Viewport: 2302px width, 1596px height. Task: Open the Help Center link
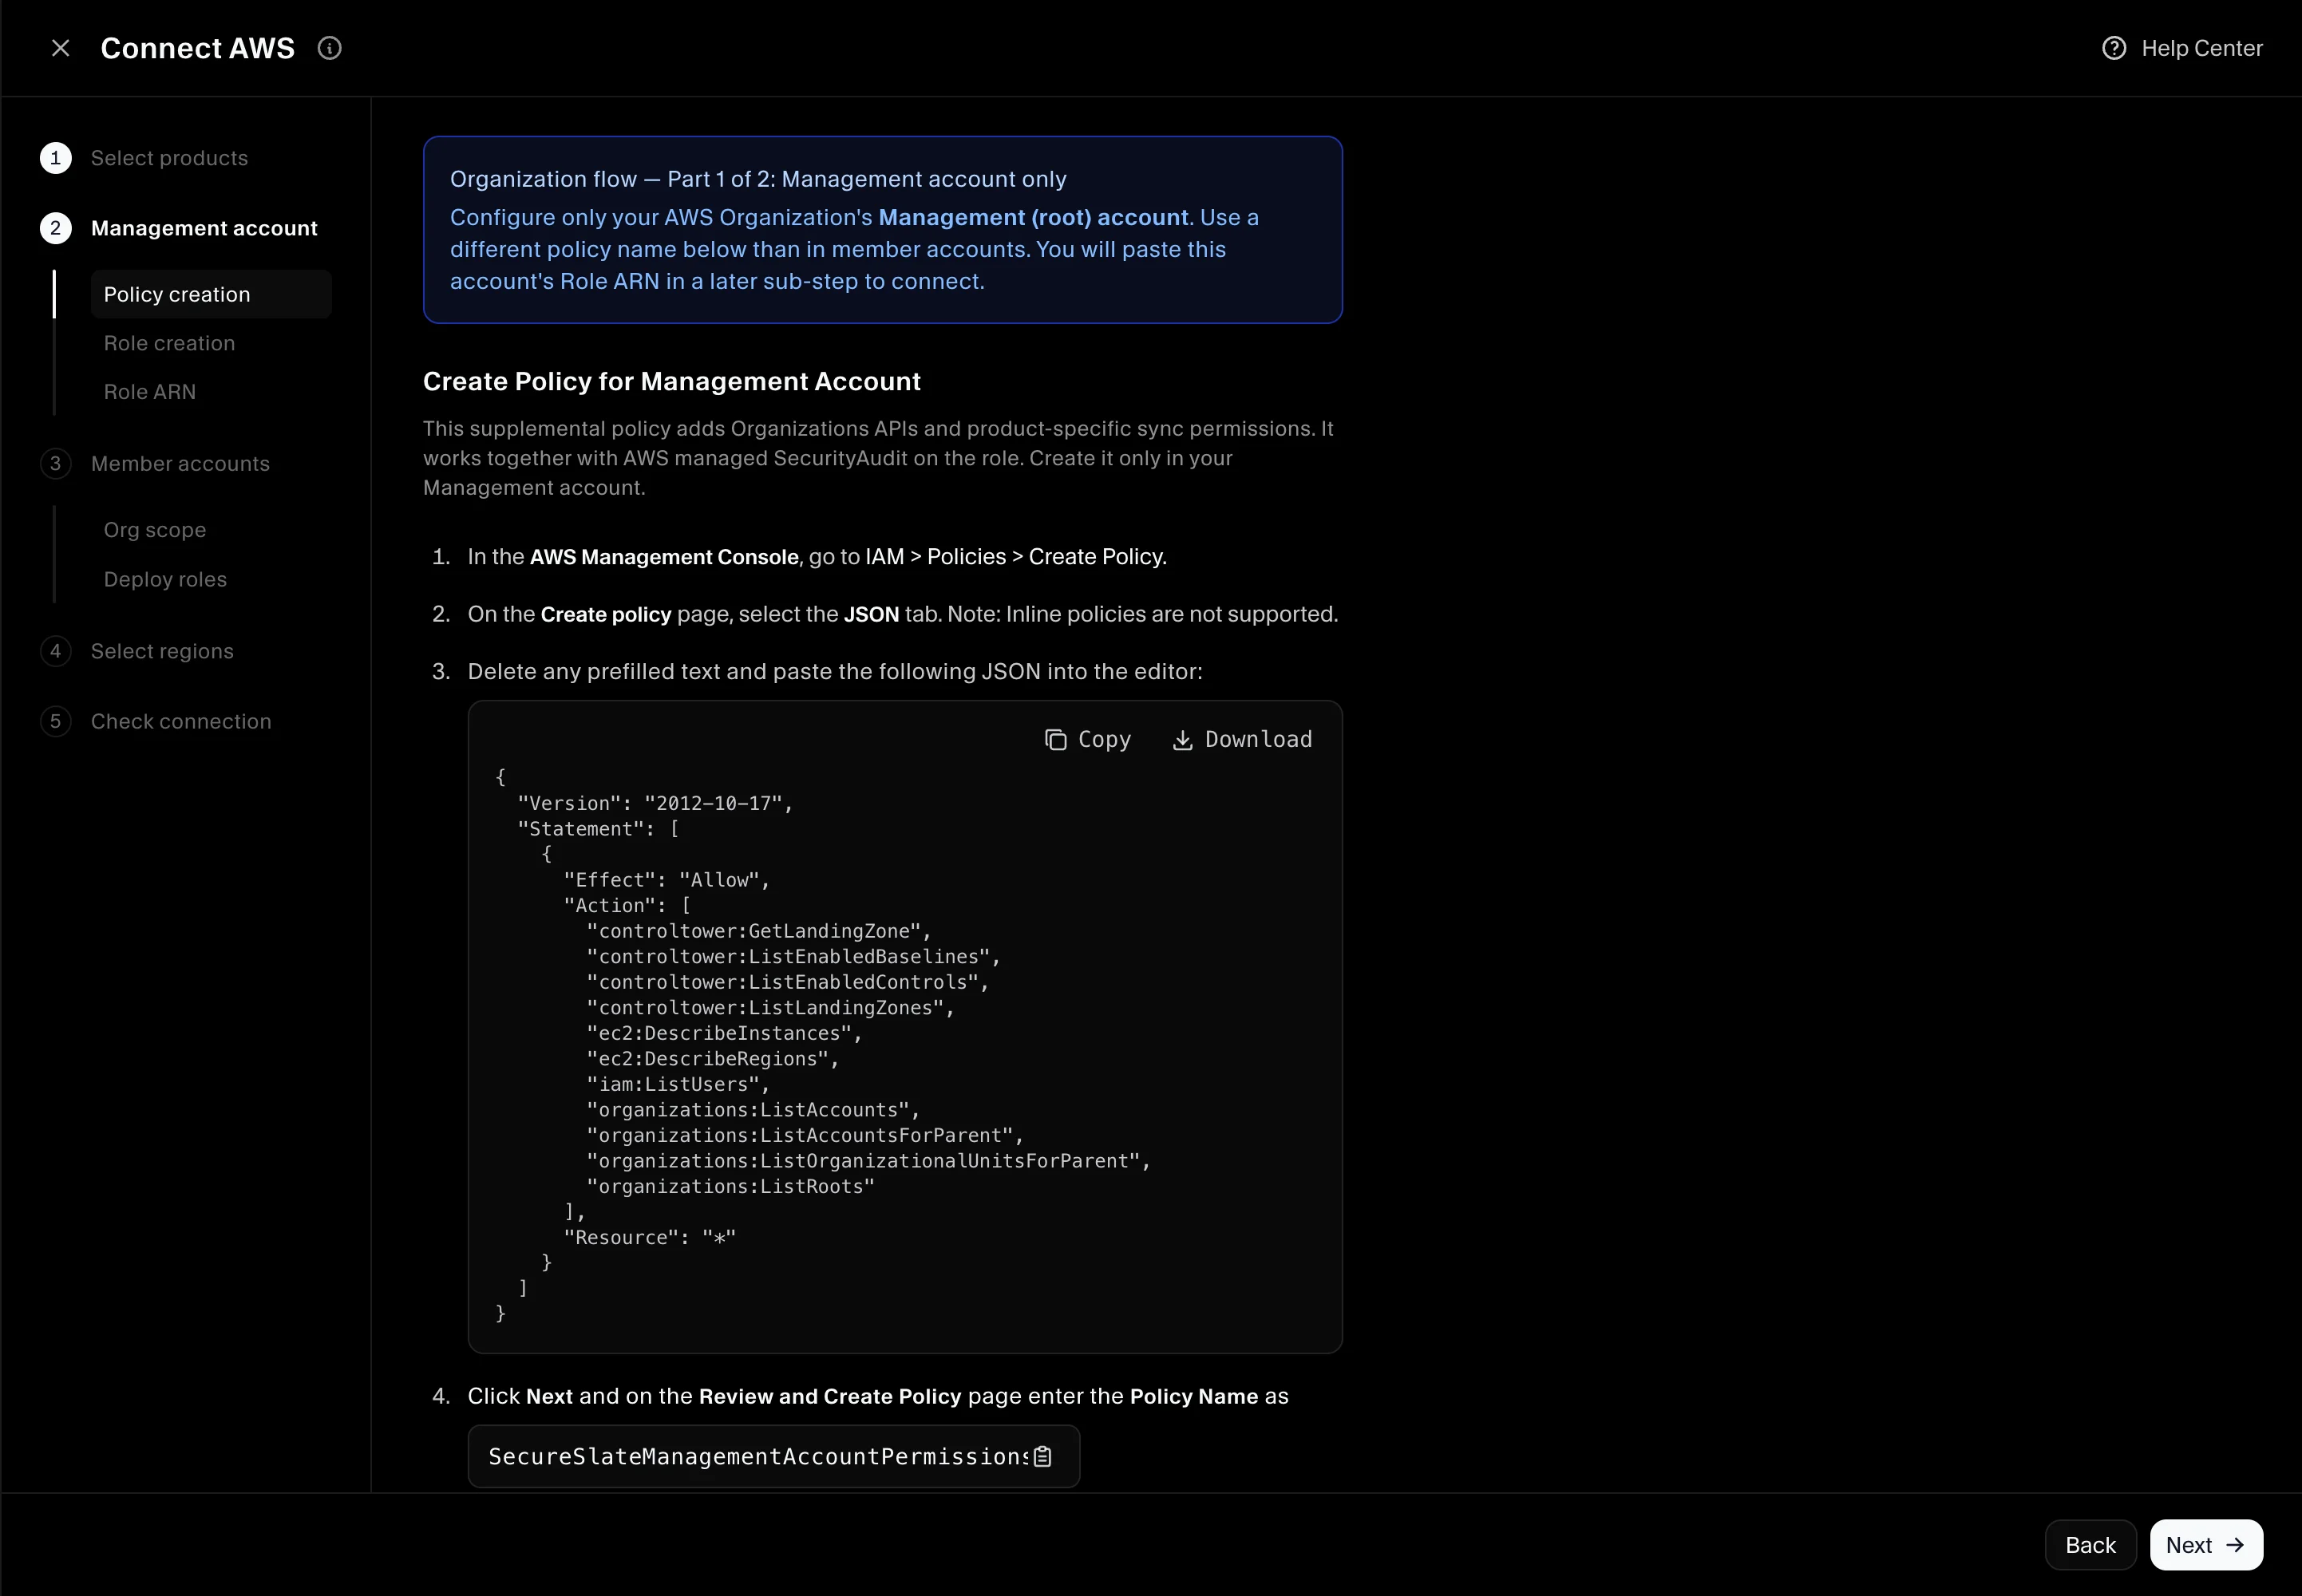pos(2182,48)
